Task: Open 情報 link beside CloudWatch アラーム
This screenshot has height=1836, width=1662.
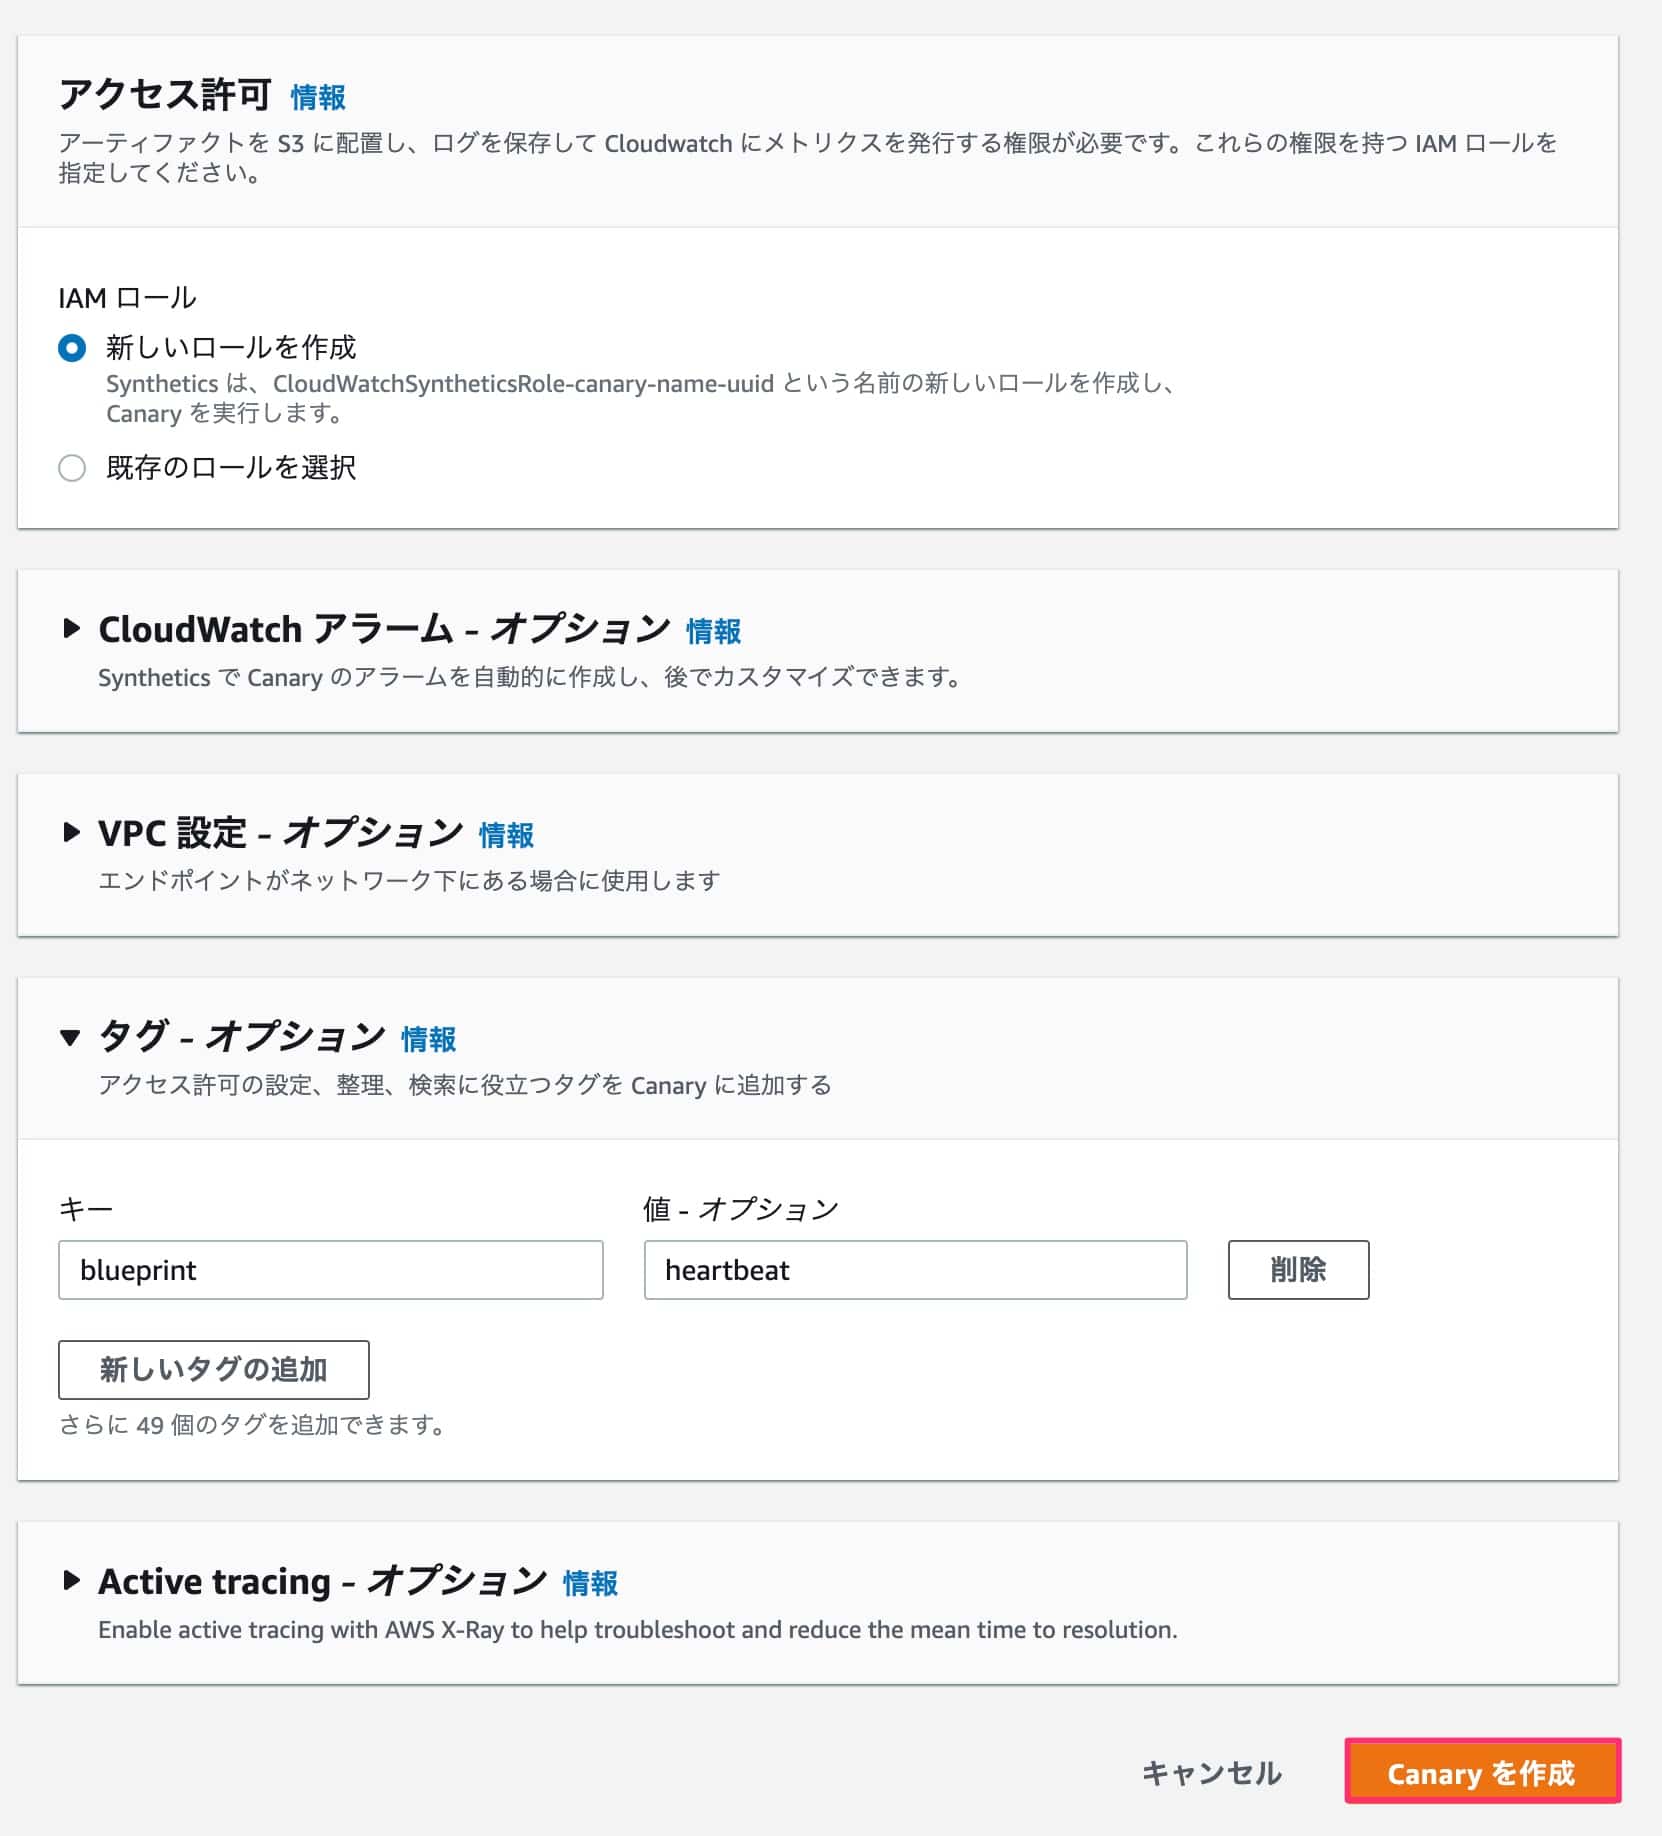Action: tap(713, 631)
